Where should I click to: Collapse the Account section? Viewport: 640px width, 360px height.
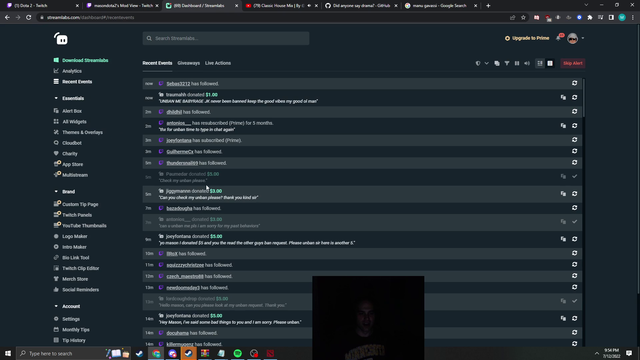coord(56,306)
